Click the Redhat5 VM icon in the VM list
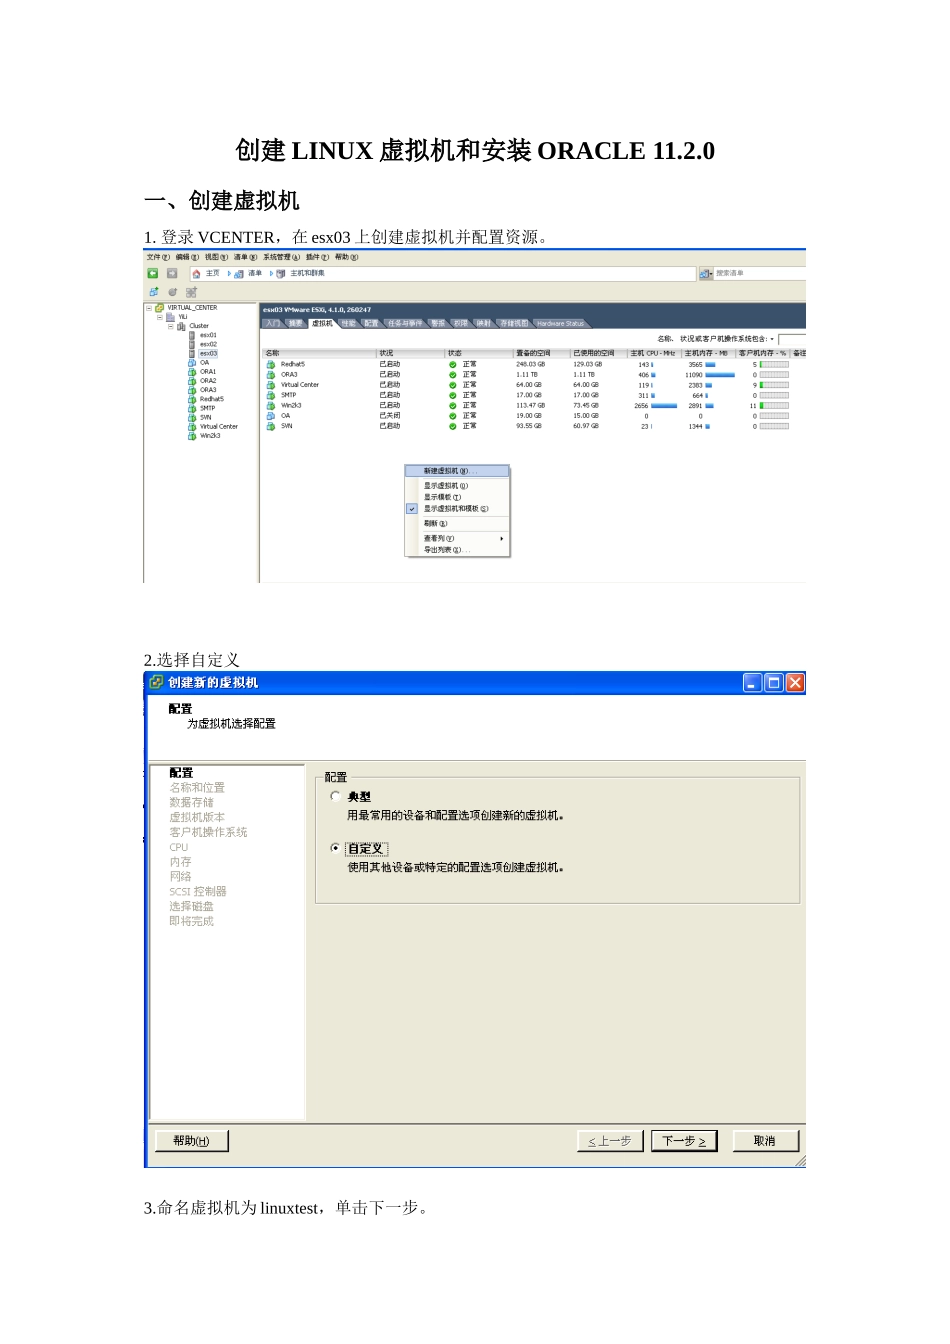 (x=270, y=365)
